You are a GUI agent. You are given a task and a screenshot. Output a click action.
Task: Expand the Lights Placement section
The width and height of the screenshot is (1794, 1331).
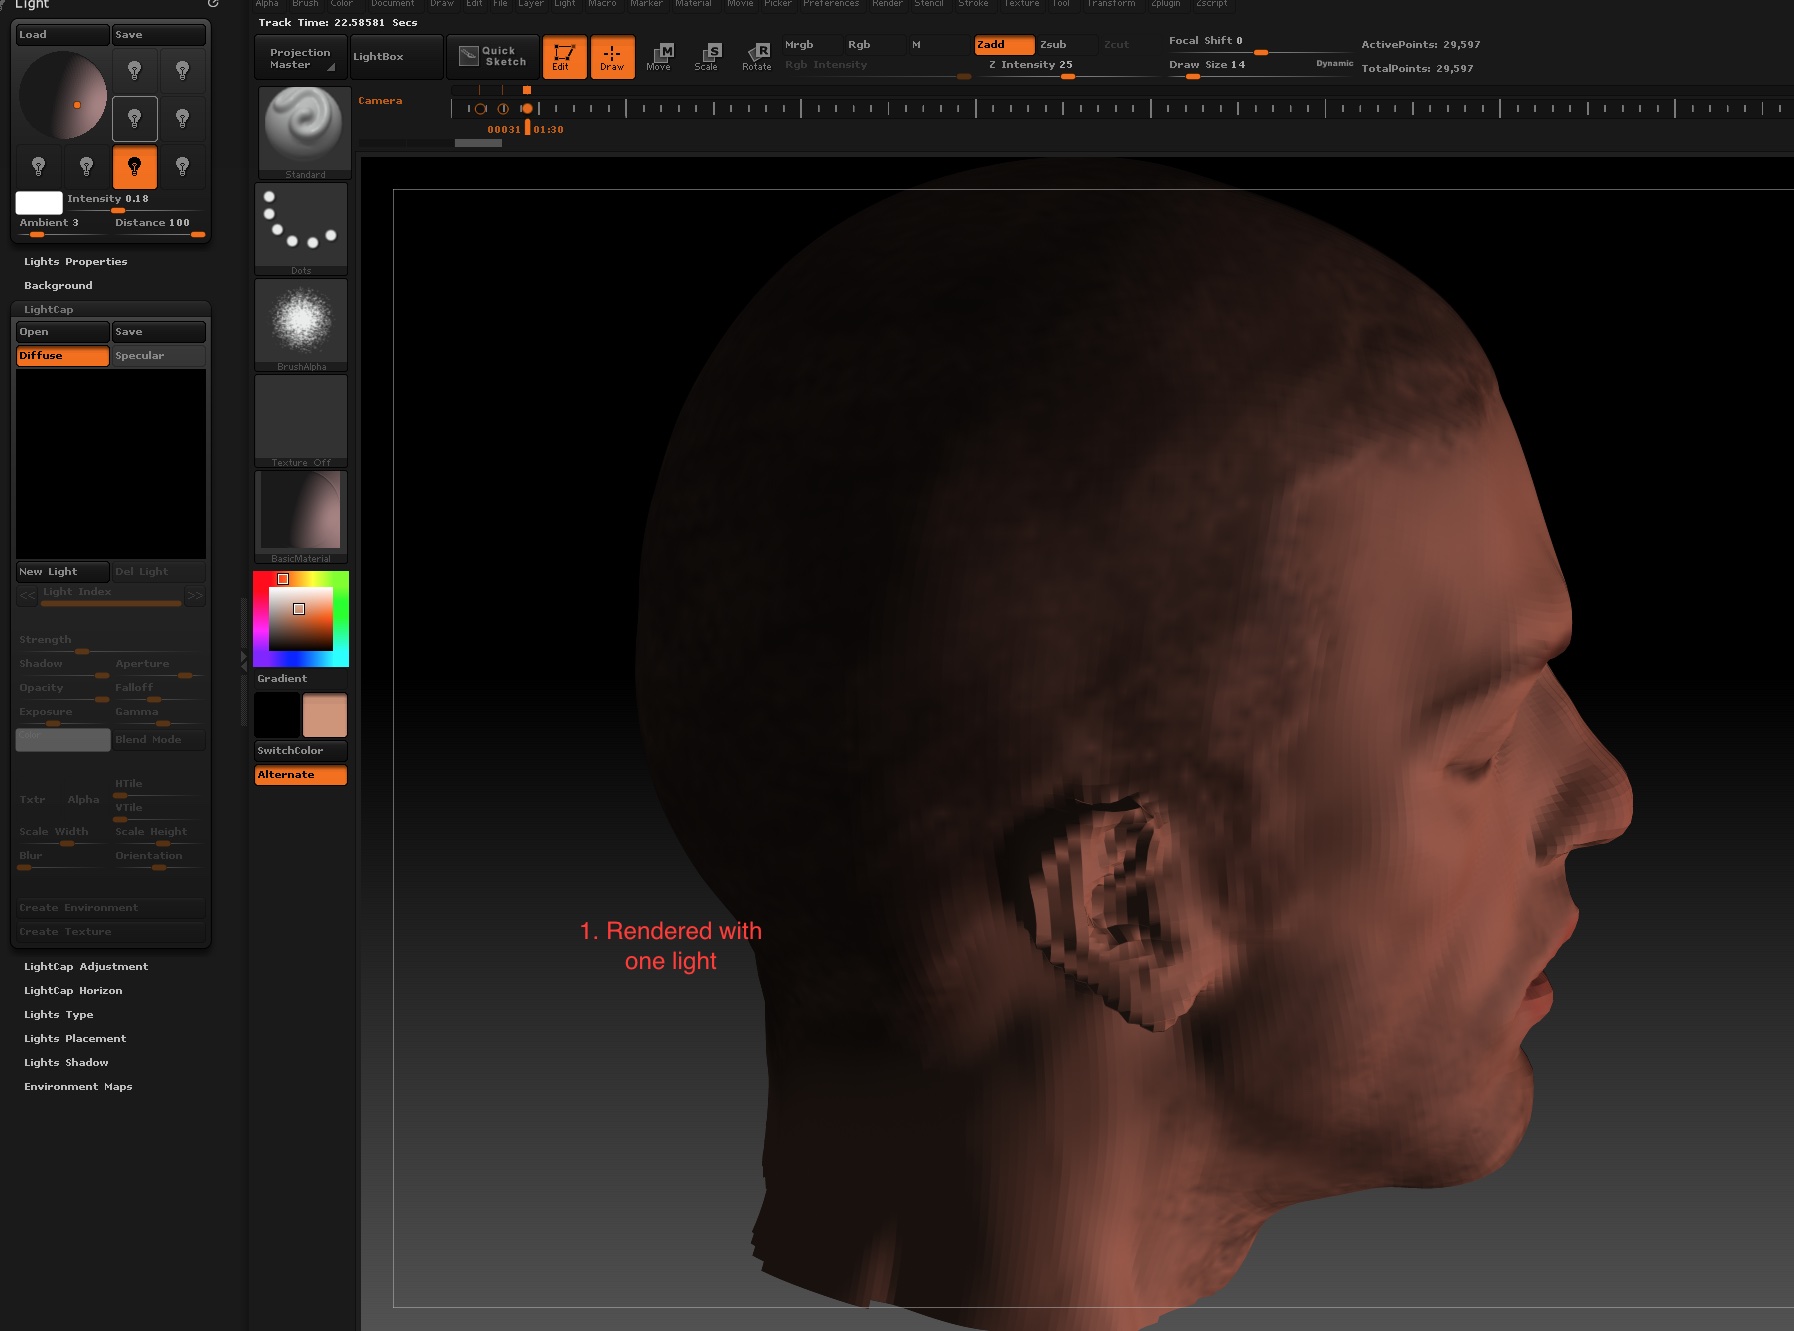tap(75, 1039)
